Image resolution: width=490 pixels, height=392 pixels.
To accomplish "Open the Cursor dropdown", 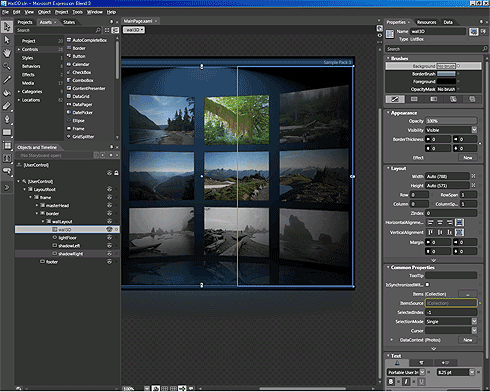I will point(474,331).
